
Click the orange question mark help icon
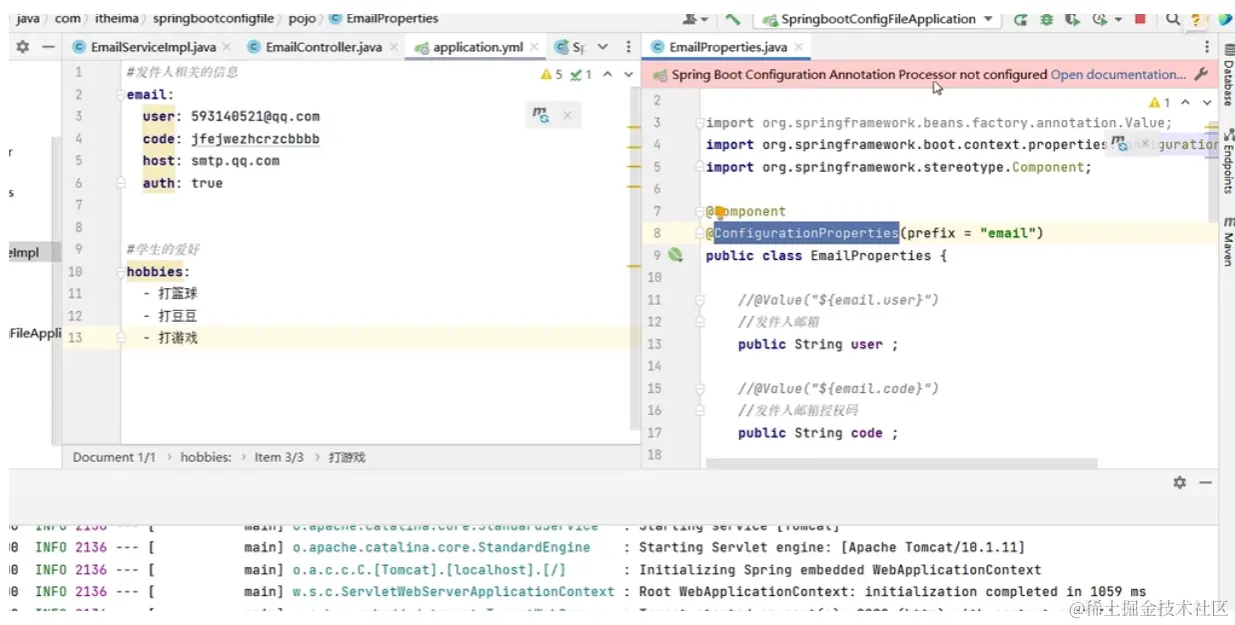1196,19
